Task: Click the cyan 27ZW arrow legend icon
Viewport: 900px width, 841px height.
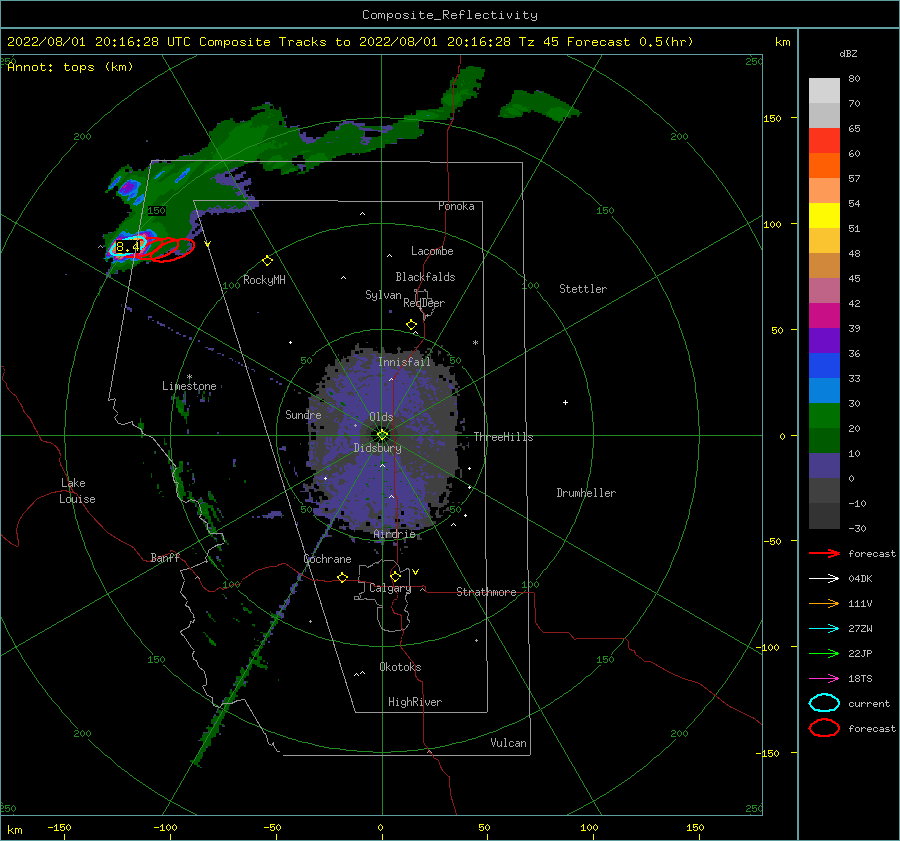Action: [824, 629]
